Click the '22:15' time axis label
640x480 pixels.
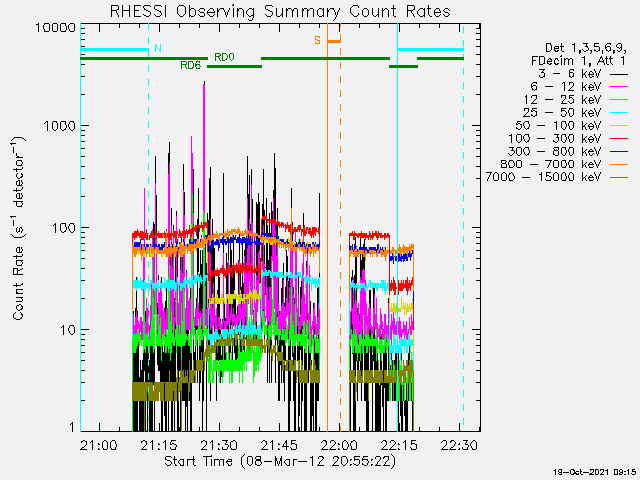[399, 445]
